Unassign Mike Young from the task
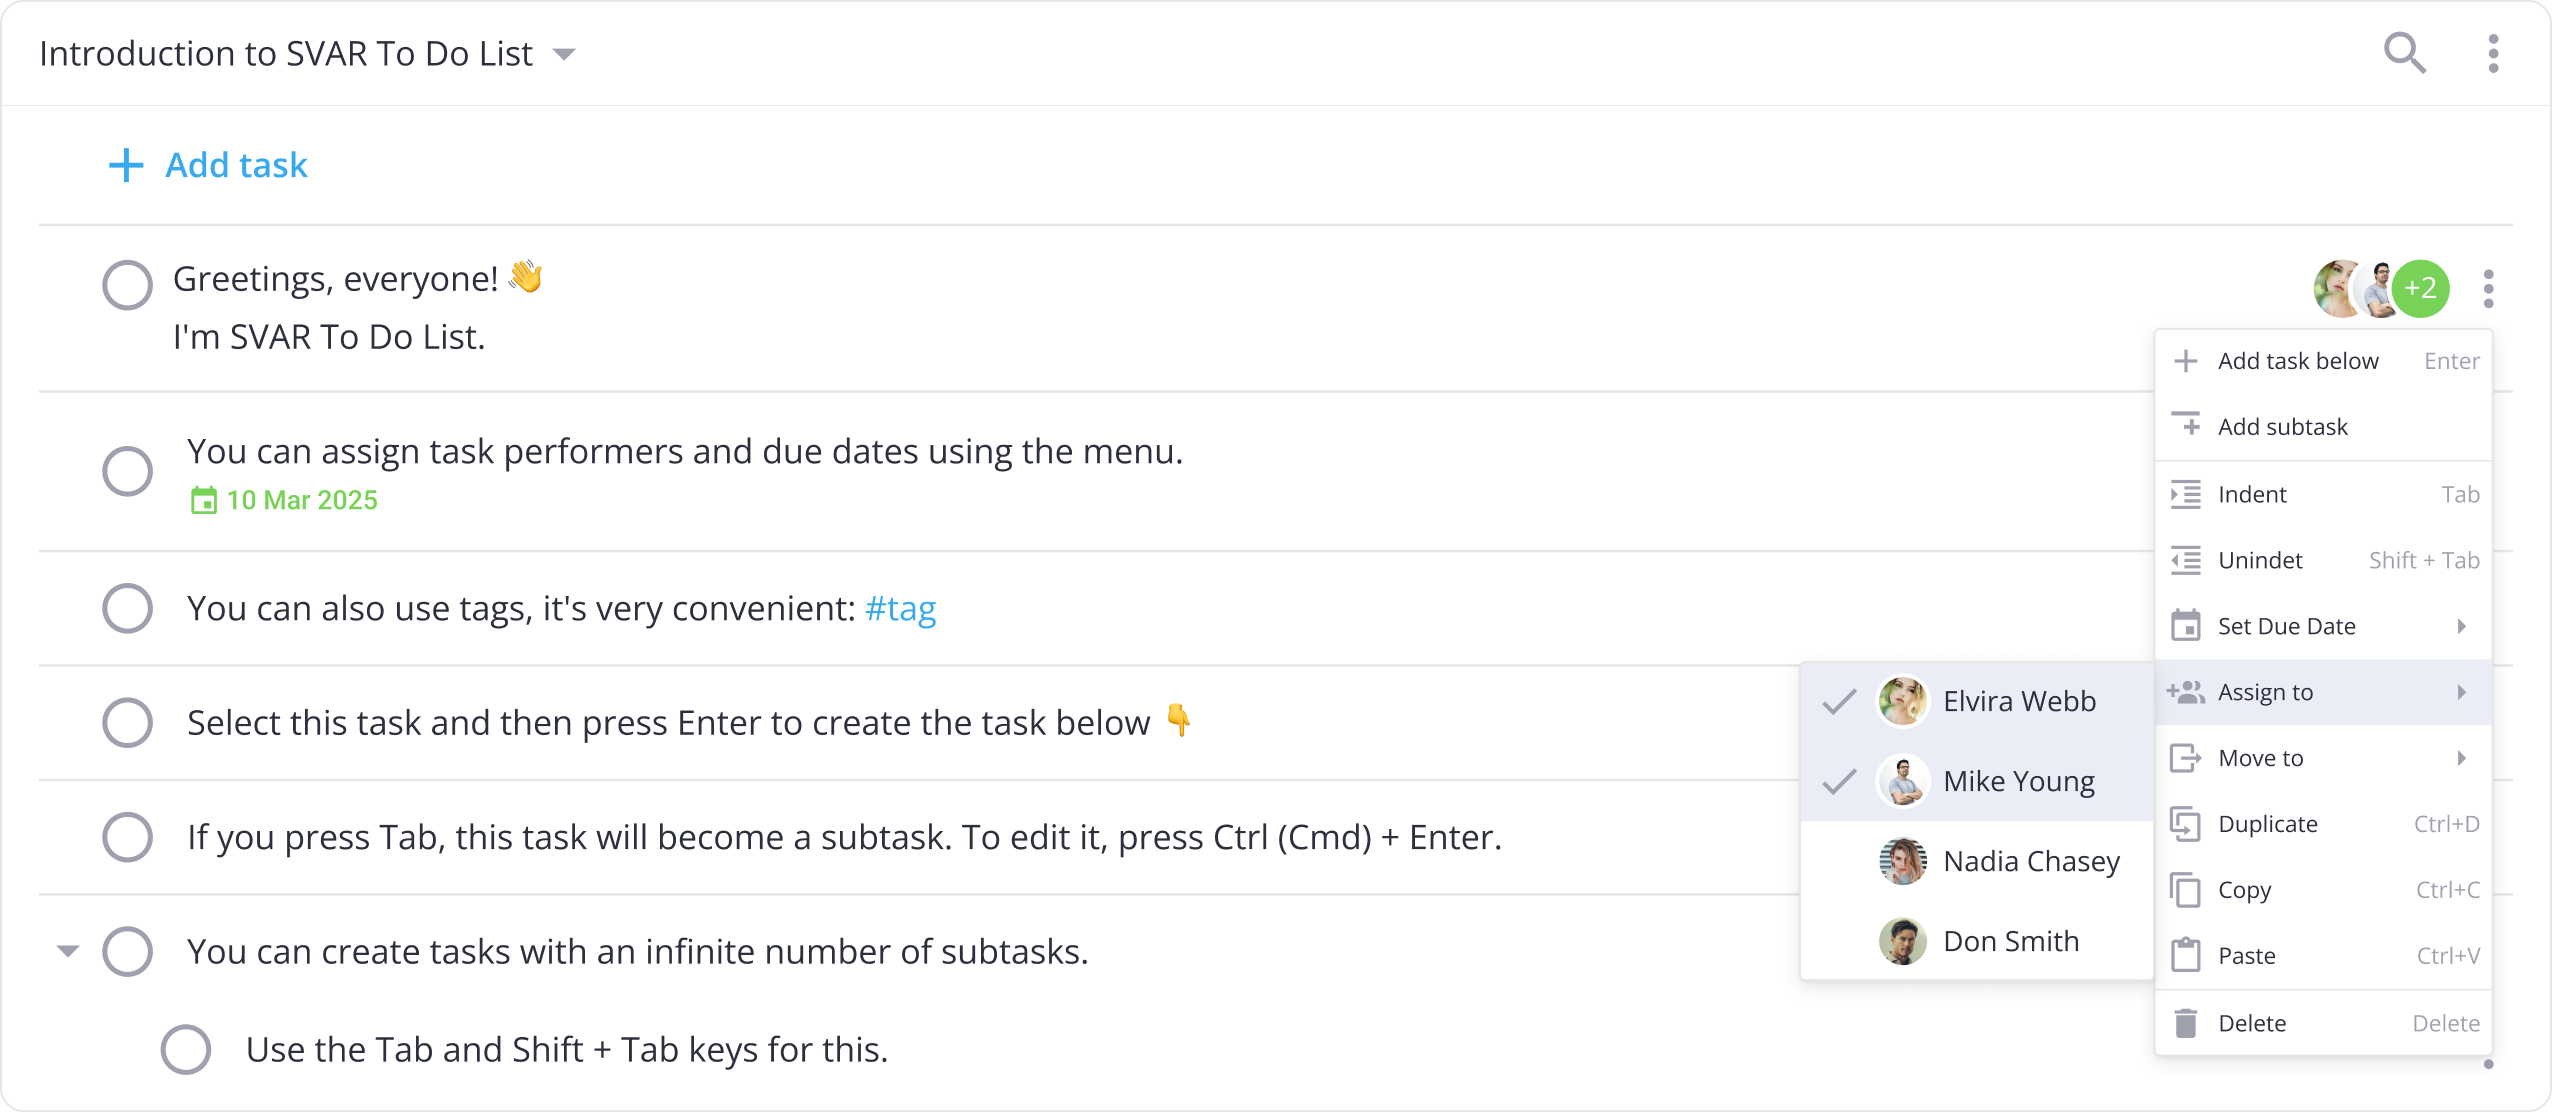The height and width of the screenshot is (1112, 2552). pos(1977,781)
